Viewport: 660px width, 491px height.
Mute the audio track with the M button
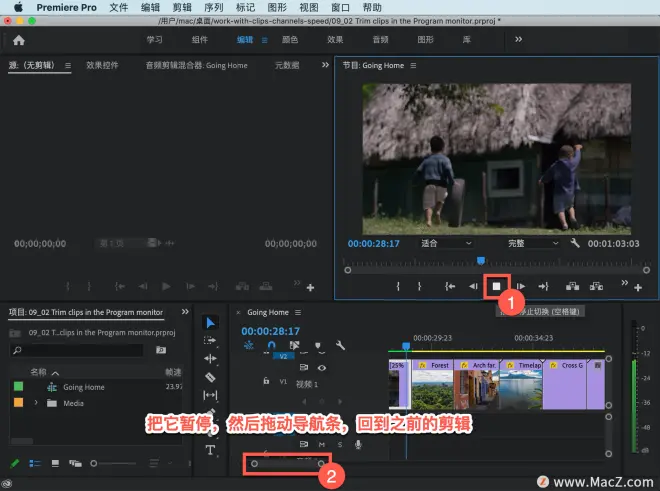[x=322, y=445]
